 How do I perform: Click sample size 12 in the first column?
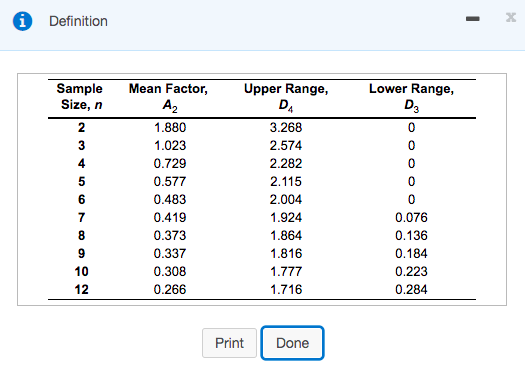pos(81,290)
